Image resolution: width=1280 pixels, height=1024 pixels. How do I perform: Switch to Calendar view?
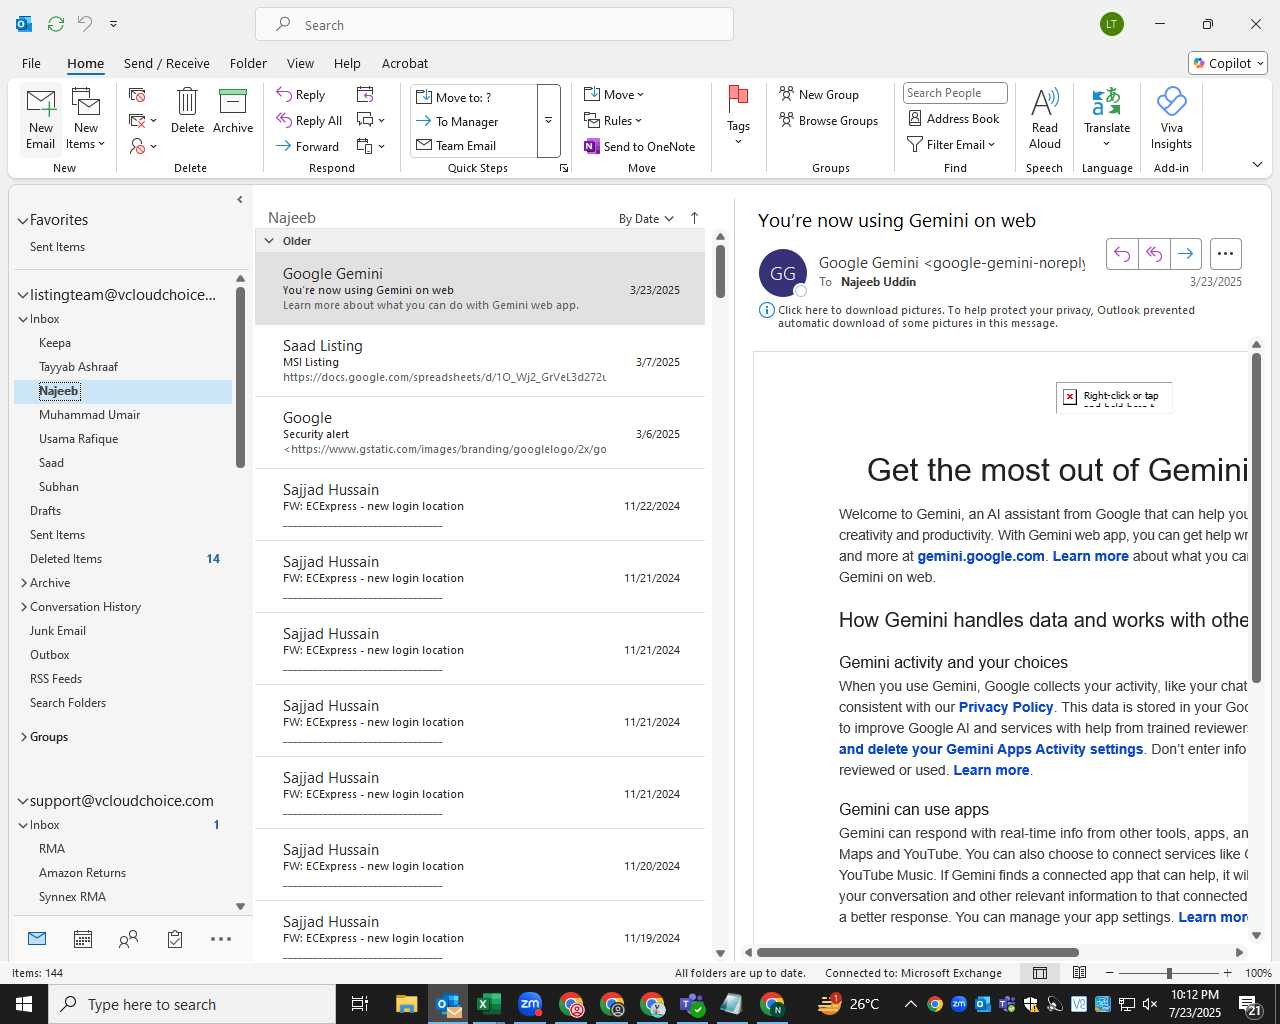[x=83, y=939]
